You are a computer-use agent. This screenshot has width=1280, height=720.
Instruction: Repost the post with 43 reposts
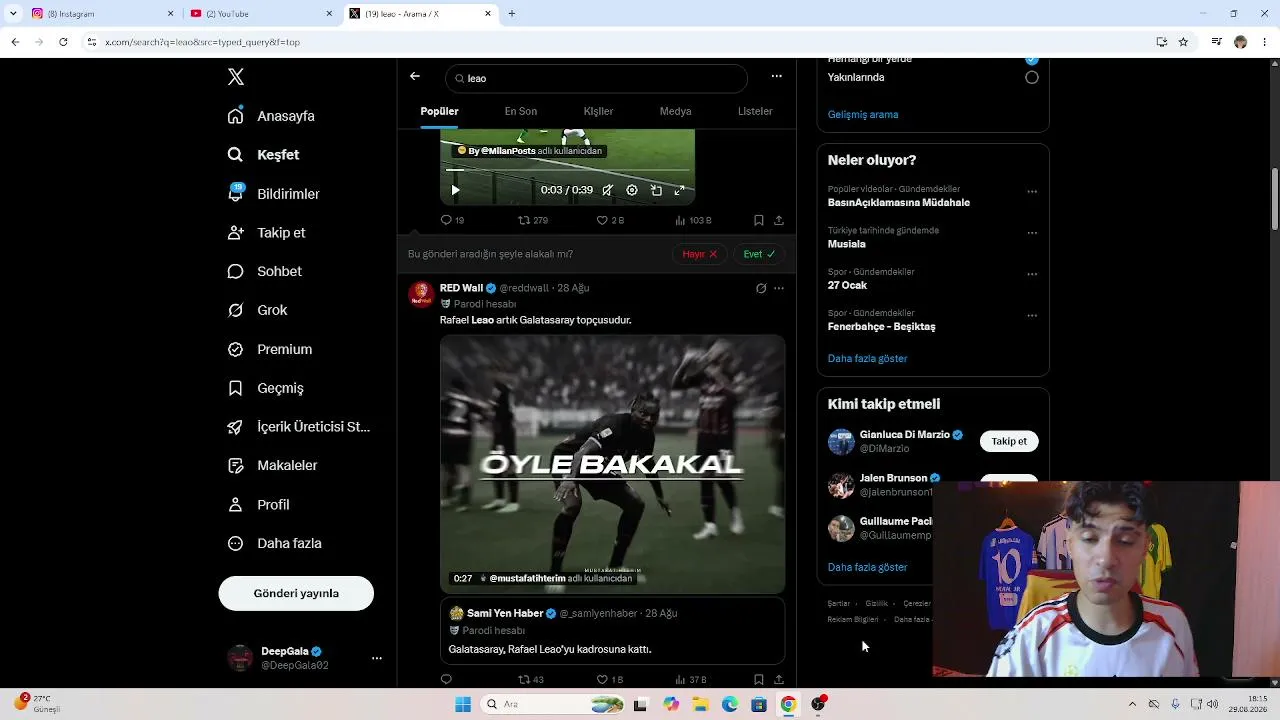click(x=530, y=680)
